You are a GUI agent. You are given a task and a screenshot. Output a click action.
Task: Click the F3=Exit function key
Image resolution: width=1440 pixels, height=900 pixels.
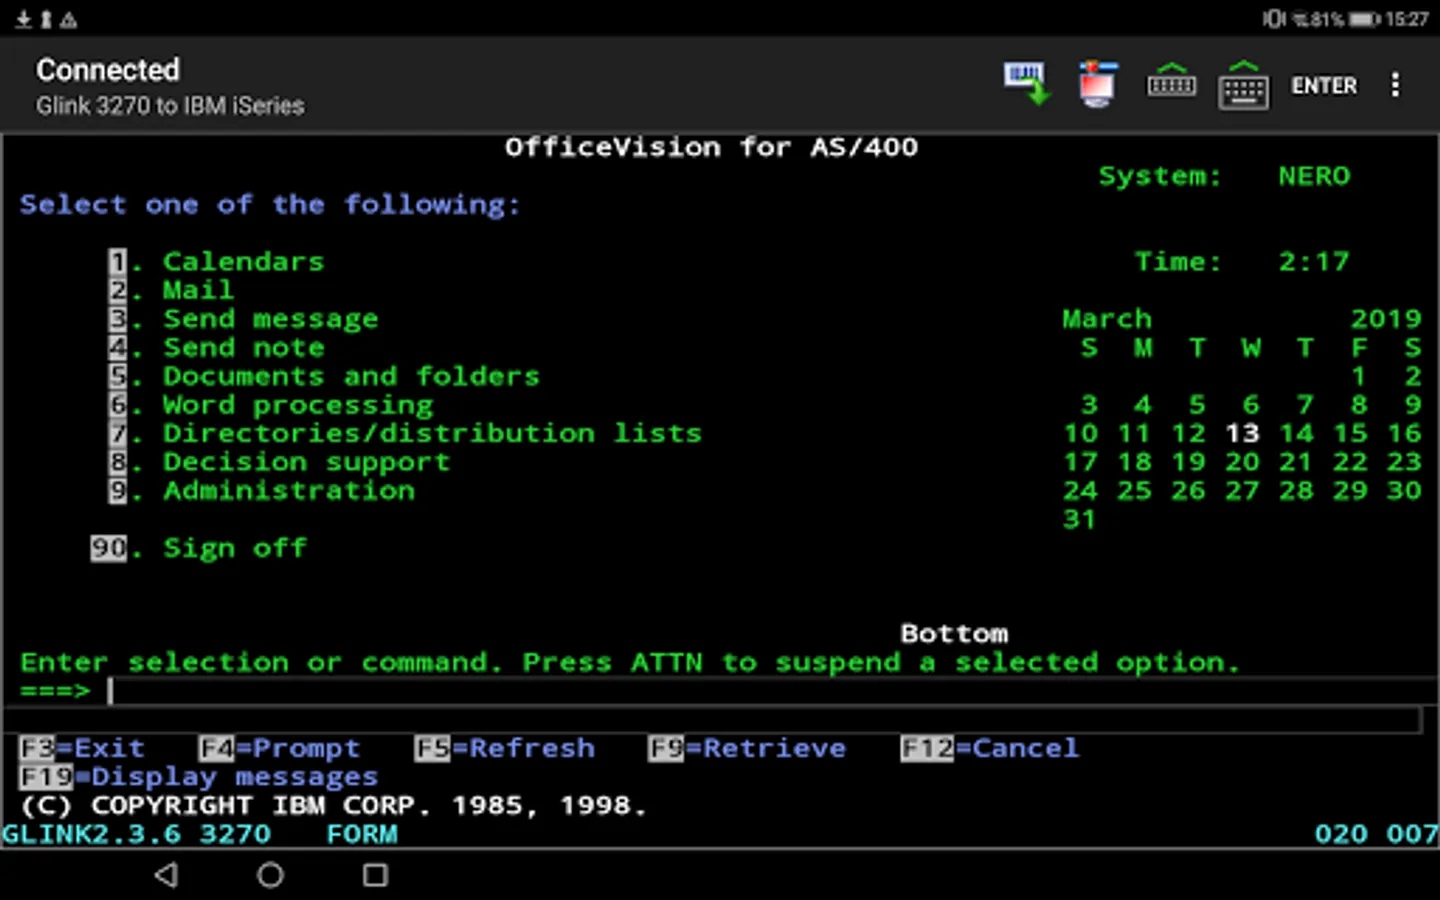click(82, 748)
